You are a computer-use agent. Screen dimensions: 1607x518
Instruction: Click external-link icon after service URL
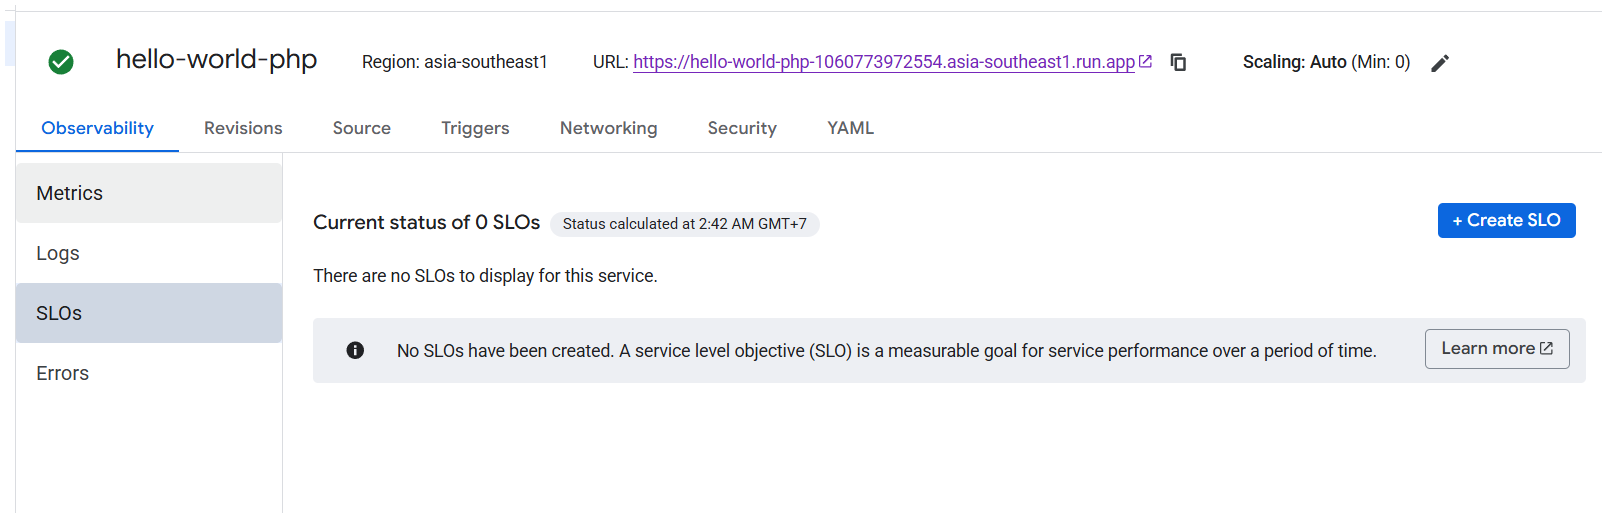pos(1146,61)
